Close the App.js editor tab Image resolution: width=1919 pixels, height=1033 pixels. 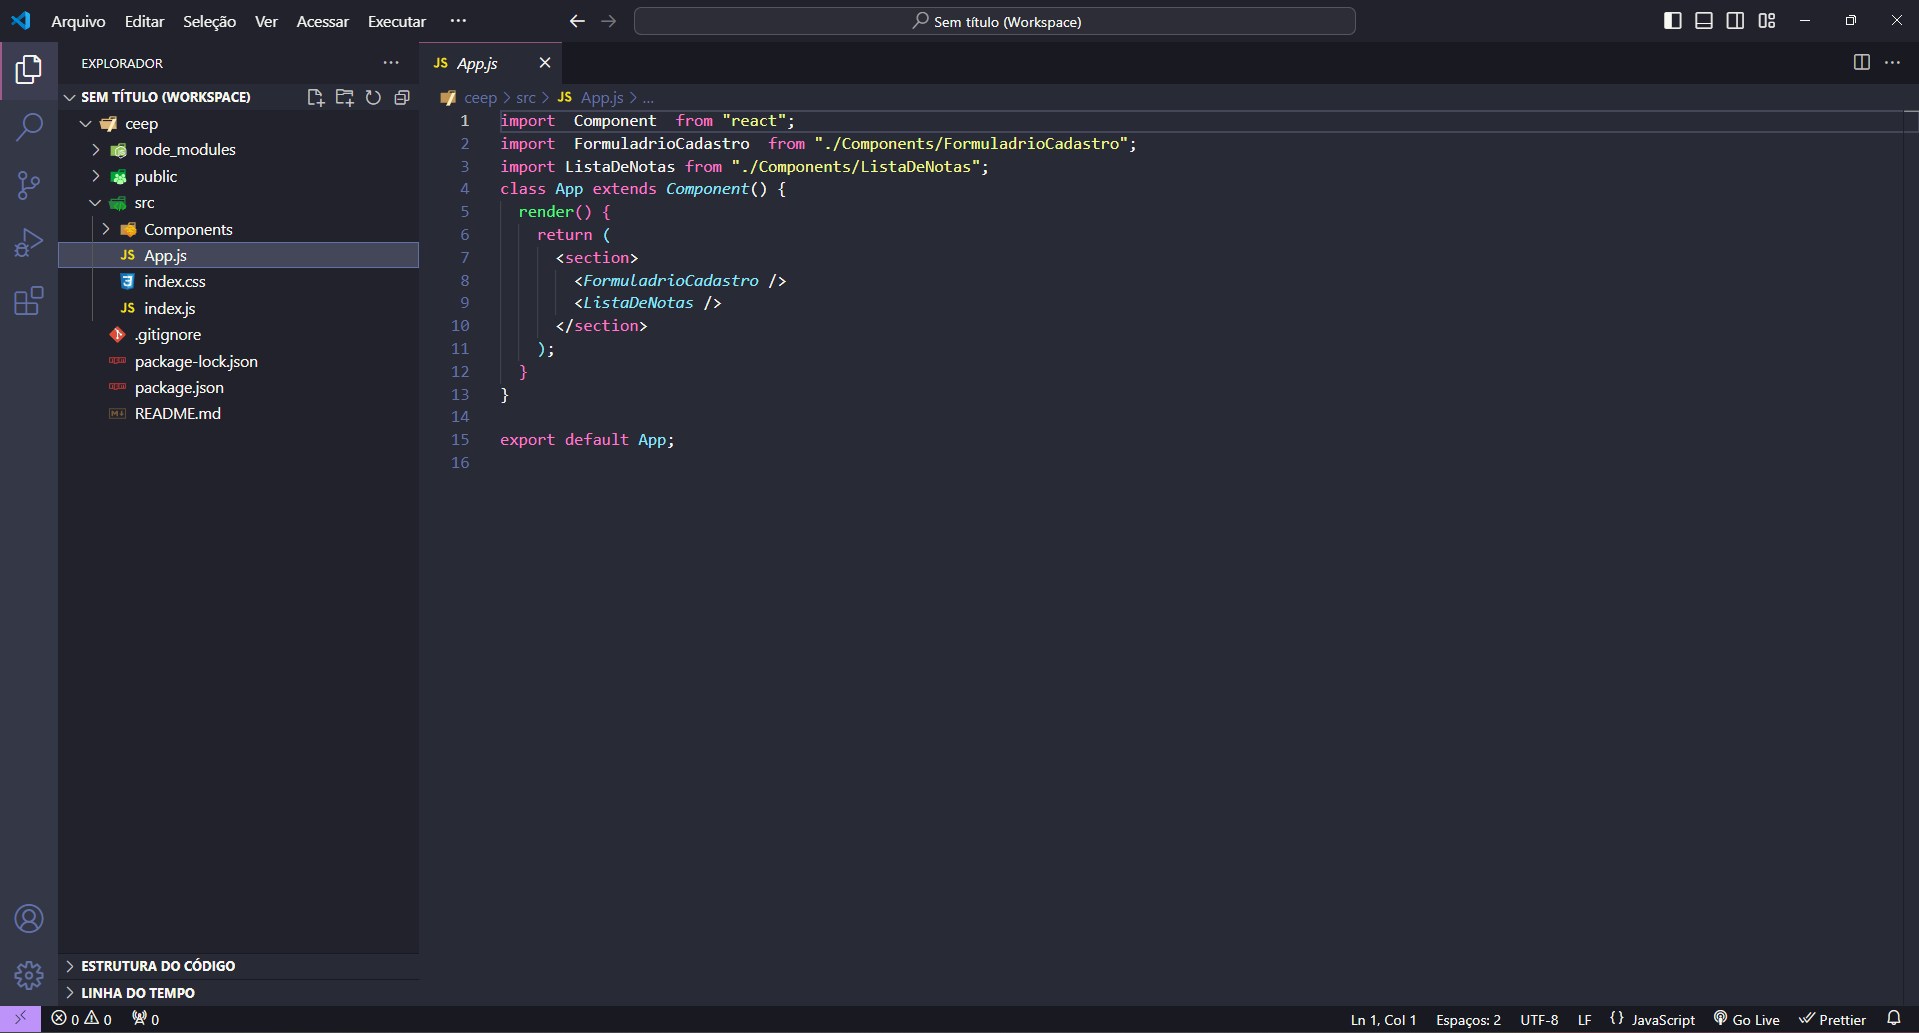[545, 63]
